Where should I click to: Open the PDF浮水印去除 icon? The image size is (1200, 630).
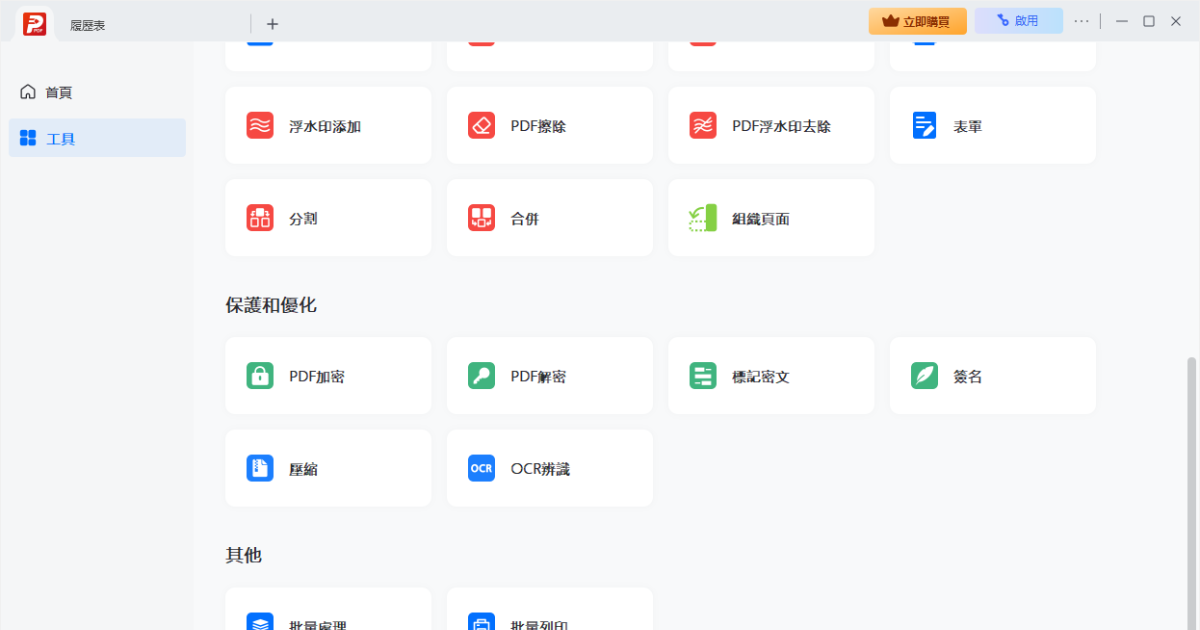(703, 126)
